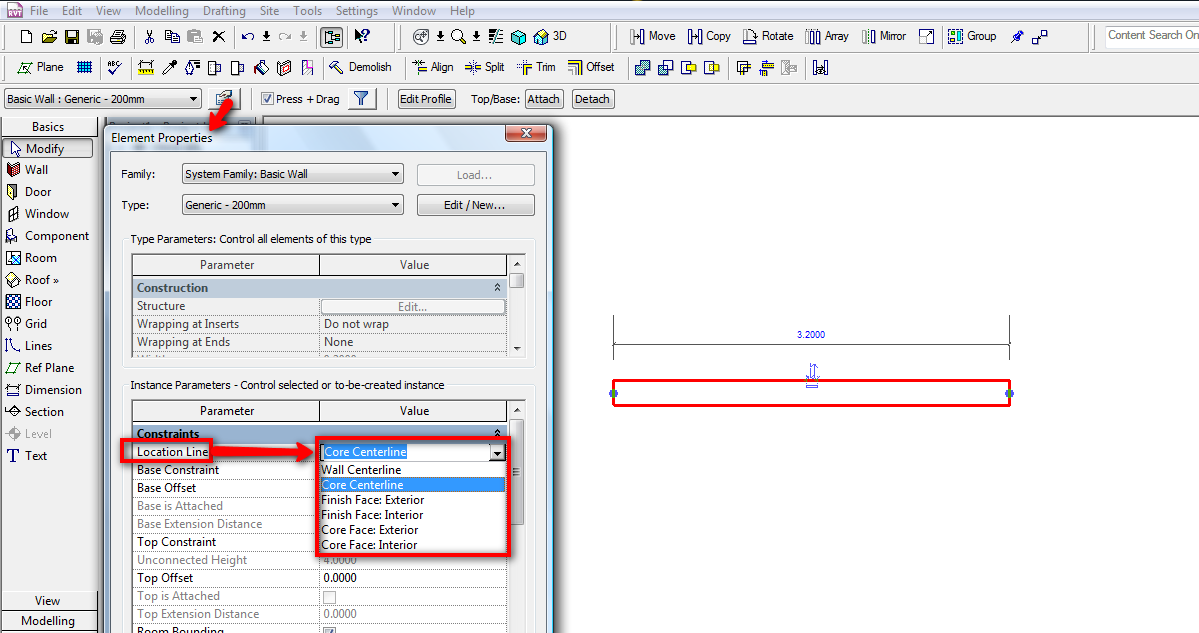
Task: Click the Mirror tool
Action: (882, 36)
